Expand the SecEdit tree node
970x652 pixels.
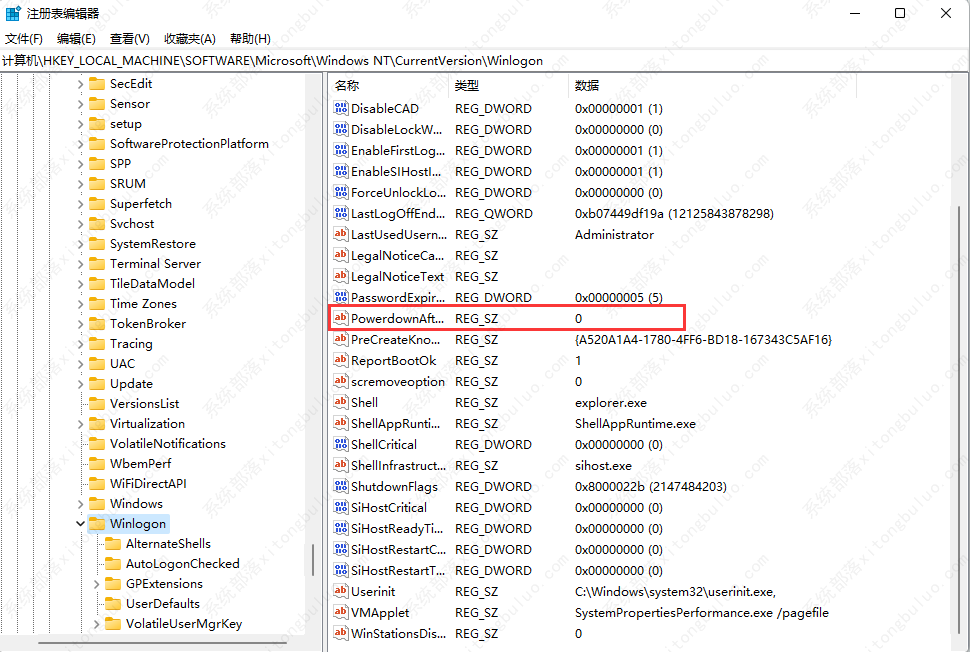[81, 83]
